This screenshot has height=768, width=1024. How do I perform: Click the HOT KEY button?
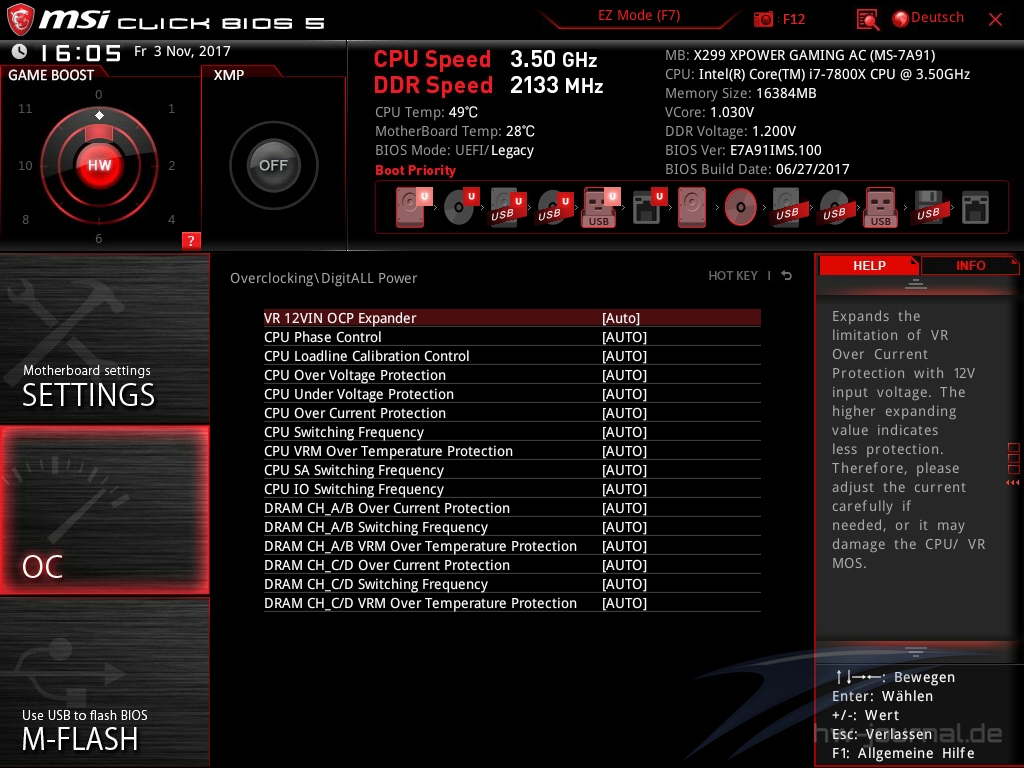[x=733, y=276]
